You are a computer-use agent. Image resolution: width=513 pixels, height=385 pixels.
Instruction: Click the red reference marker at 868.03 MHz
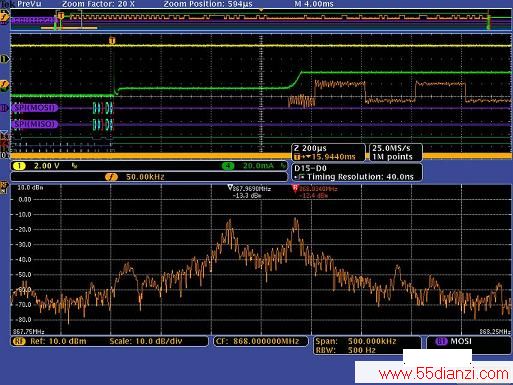[x=295, y=188]
